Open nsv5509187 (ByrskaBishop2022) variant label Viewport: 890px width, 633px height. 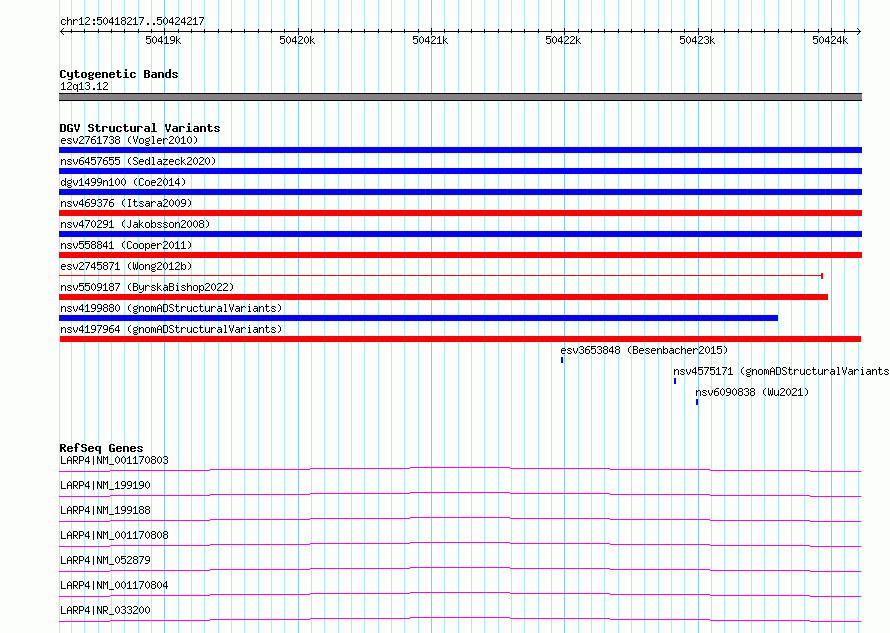[x=147, y=287]
